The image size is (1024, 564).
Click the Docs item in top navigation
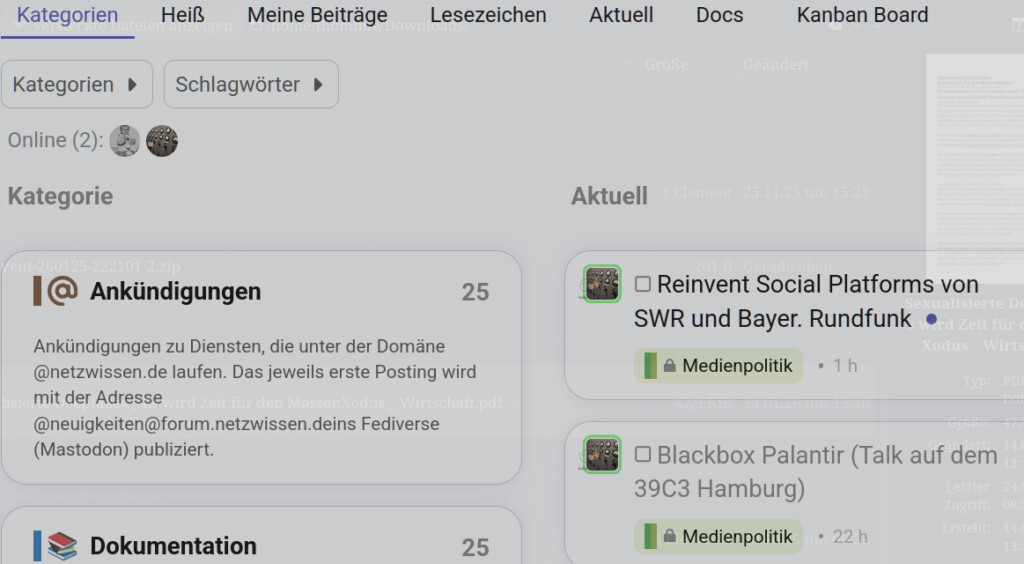(x=719, y=15)
